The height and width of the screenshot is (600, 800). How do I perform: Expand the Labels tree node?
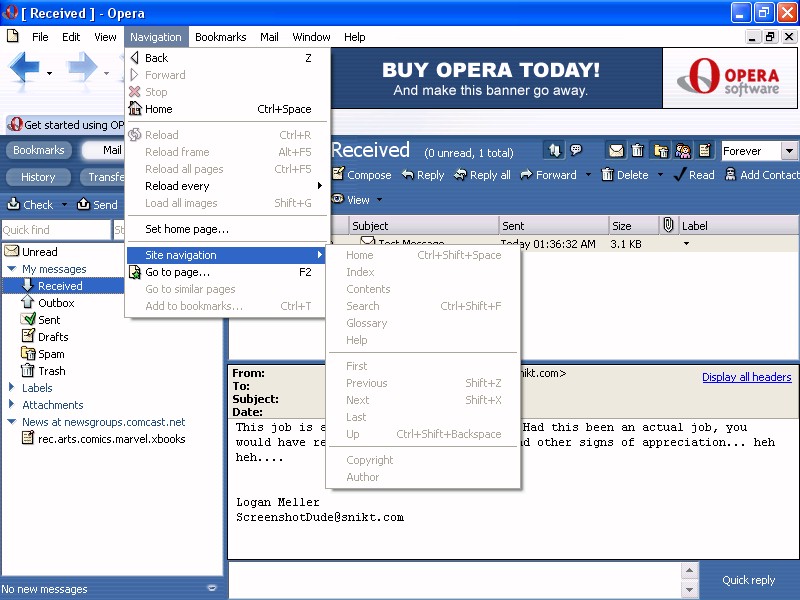11,388
